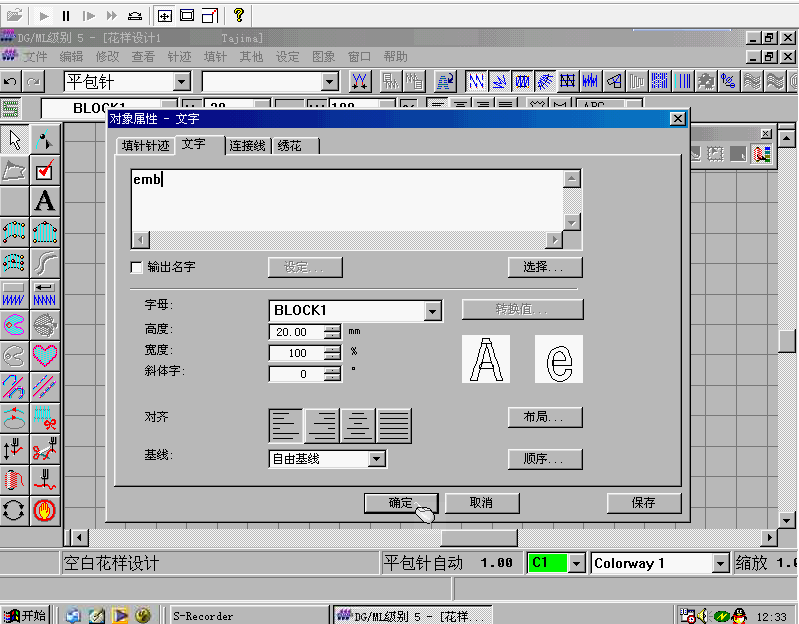
Task: Click the arrow select tool in toolbox
Action: [14, 140]
